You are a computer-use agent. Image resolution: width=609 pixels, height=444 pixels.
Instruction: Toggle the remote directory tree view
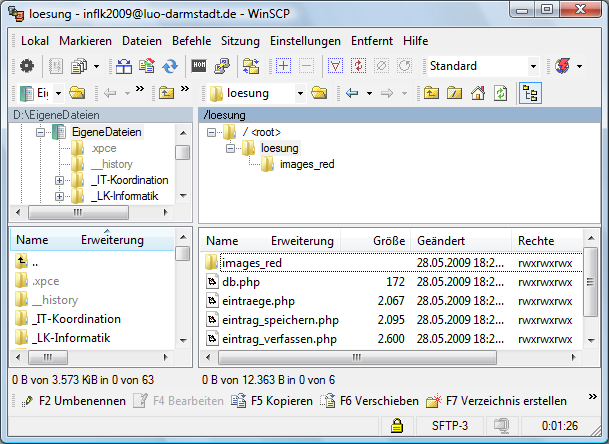pyautogui.click(x=530, y=93)
